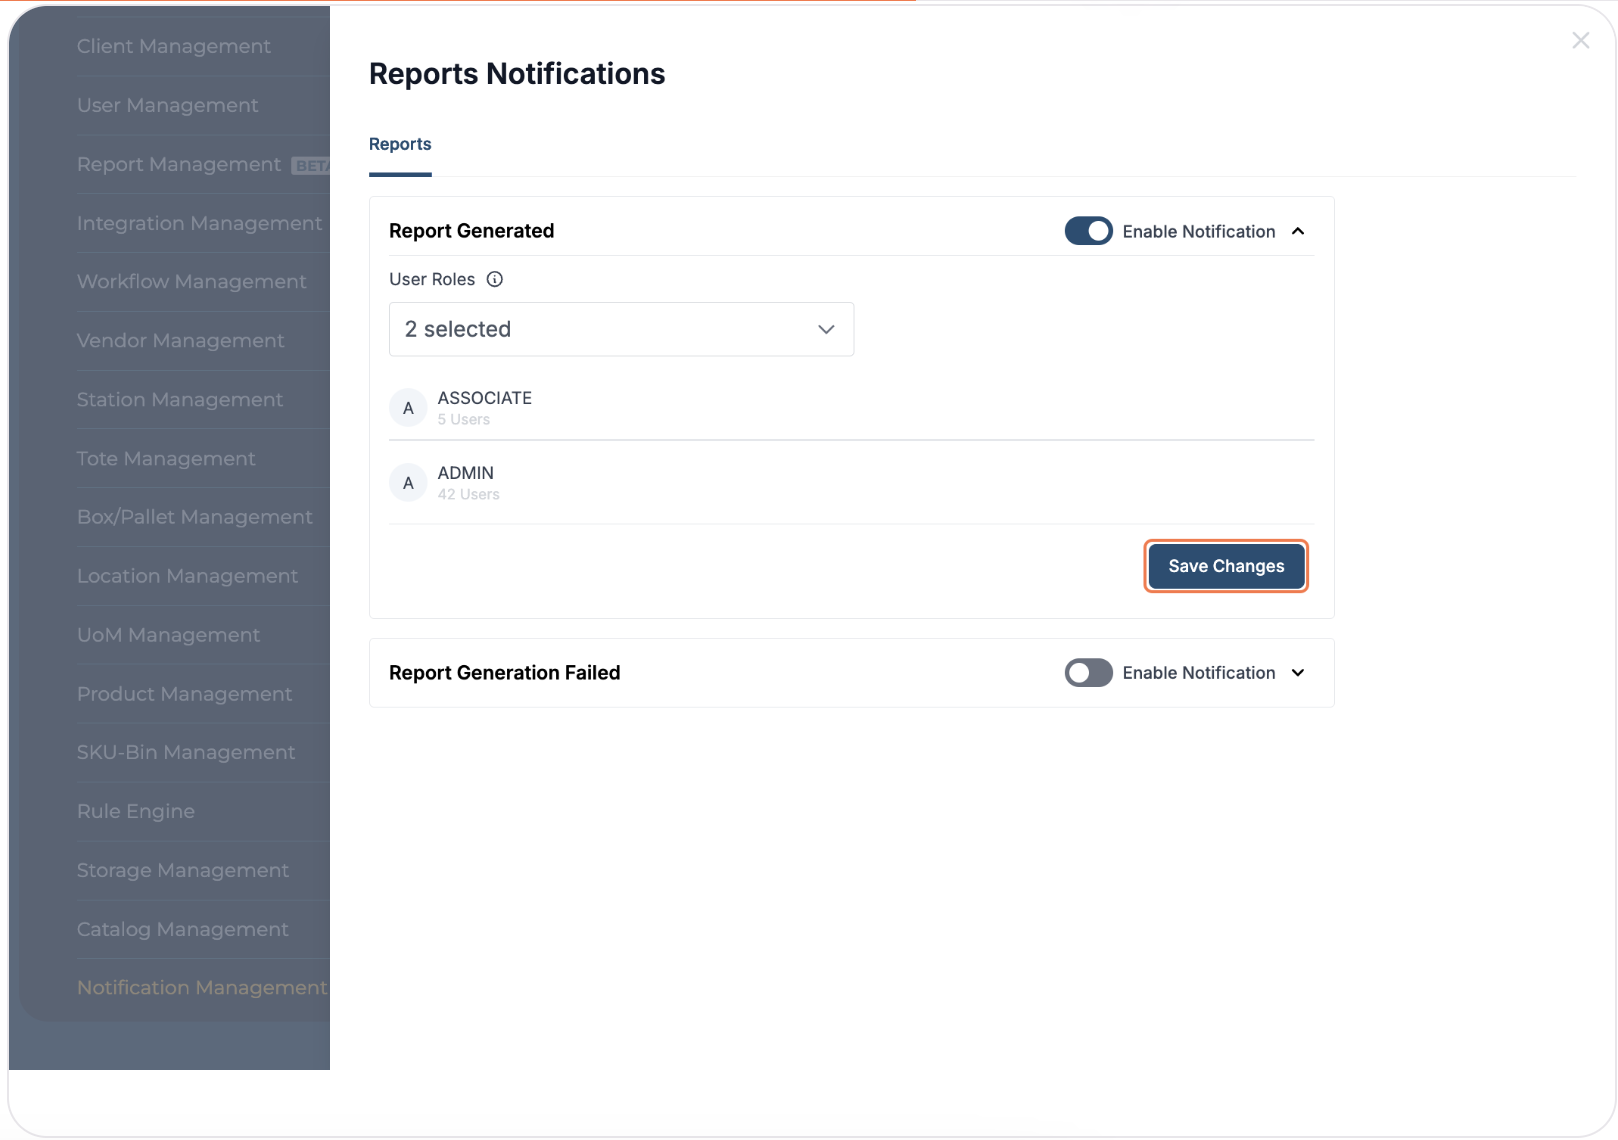Expand the Report Generation Failed section chevron
Screen dimensions: 1618x1140
1298,673
